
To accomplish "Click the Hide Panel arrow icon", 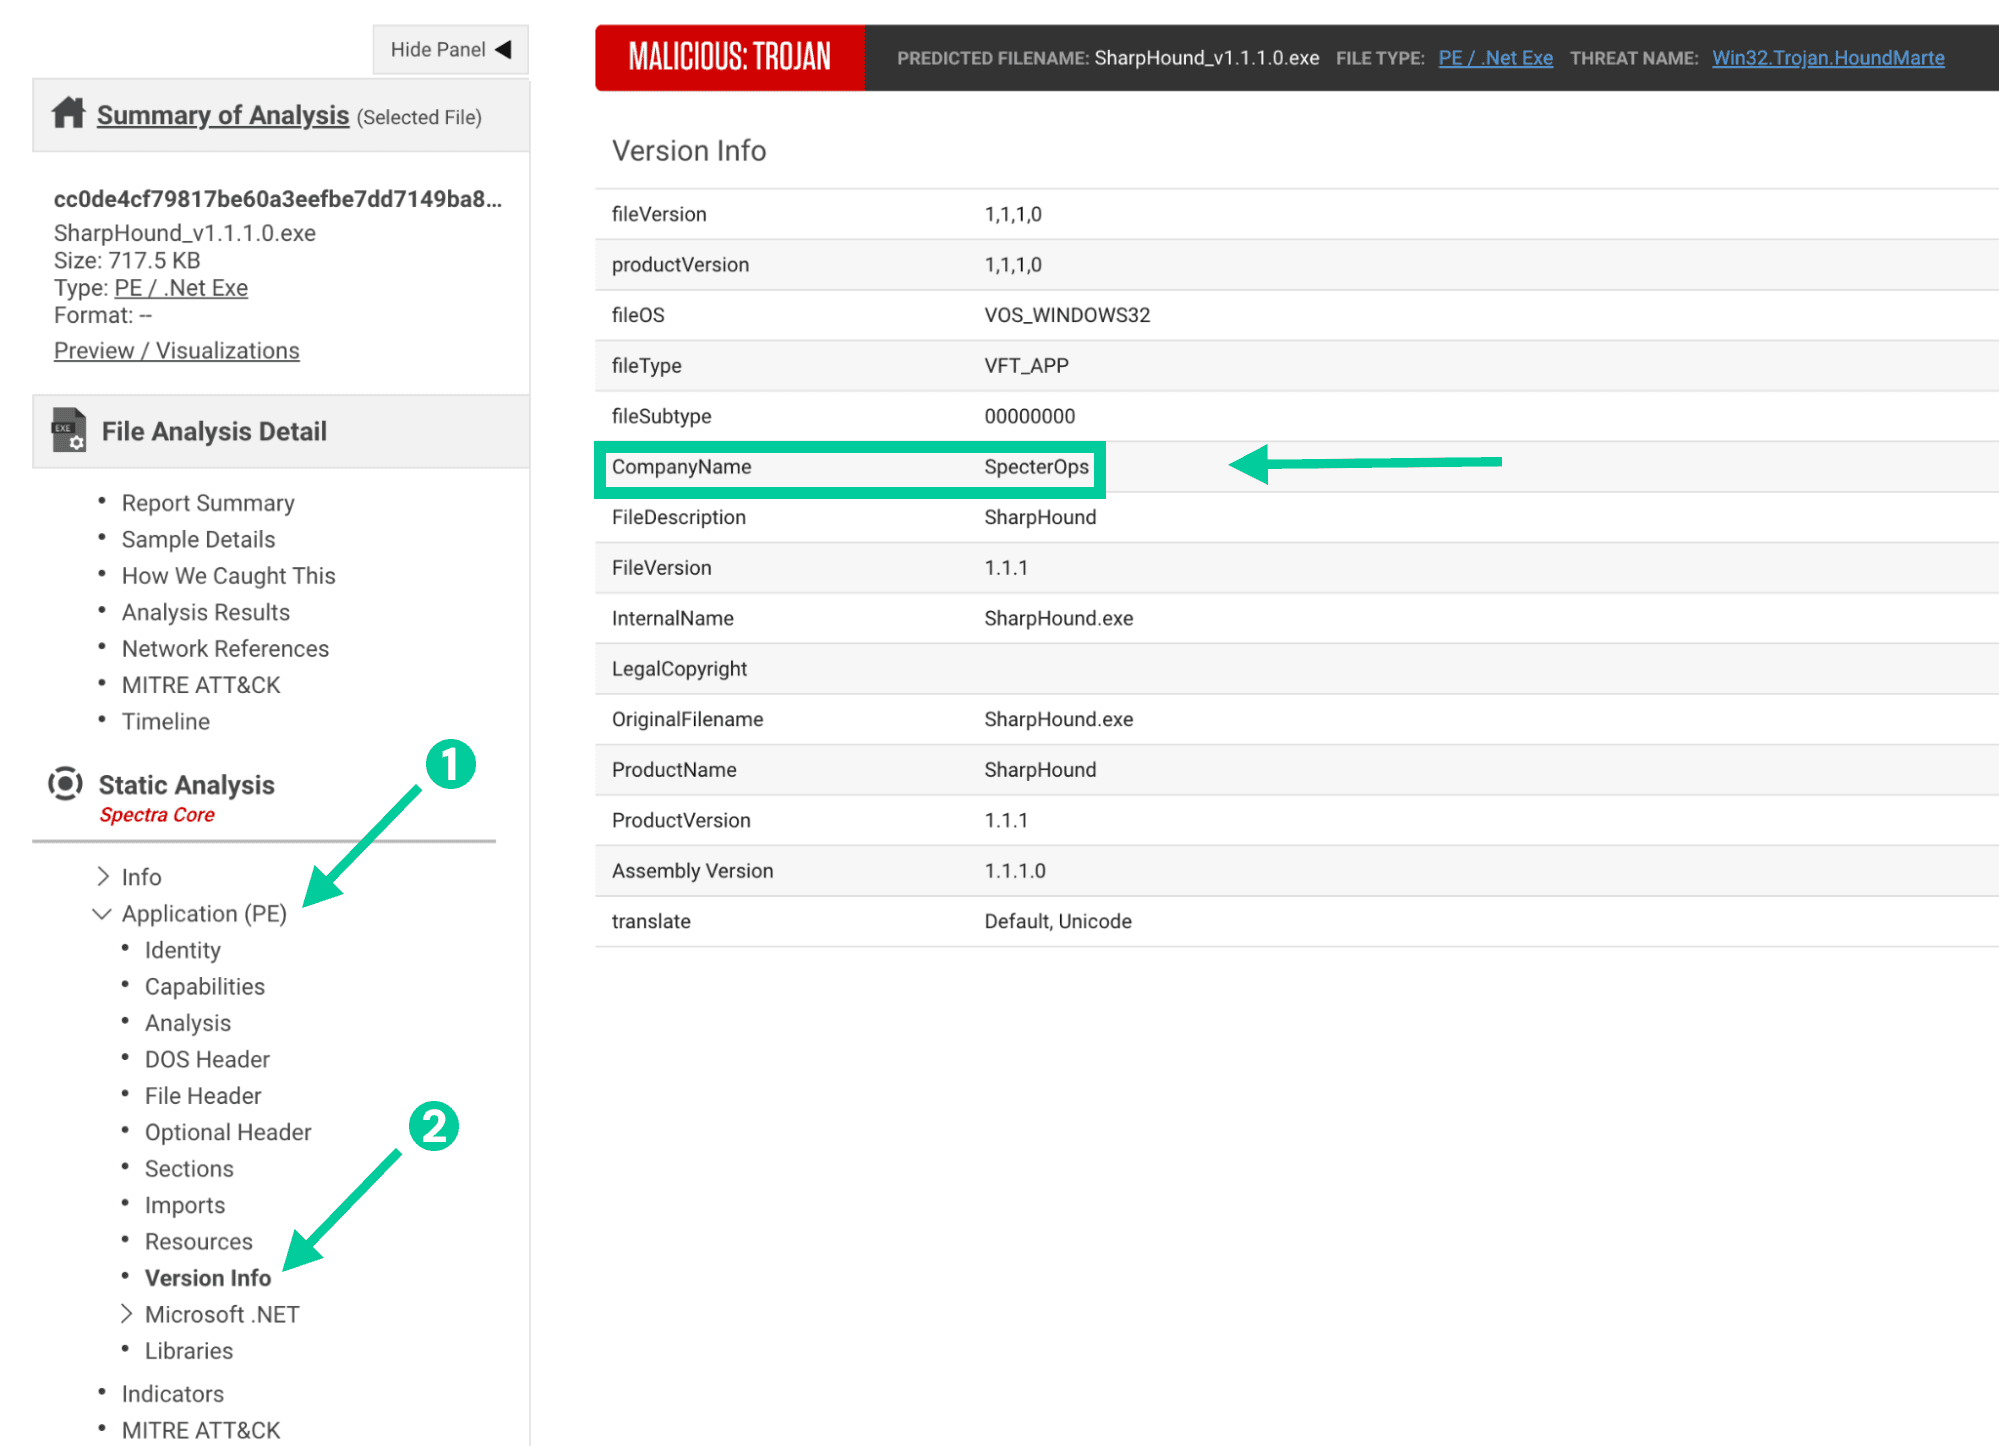I will [504, 49].
